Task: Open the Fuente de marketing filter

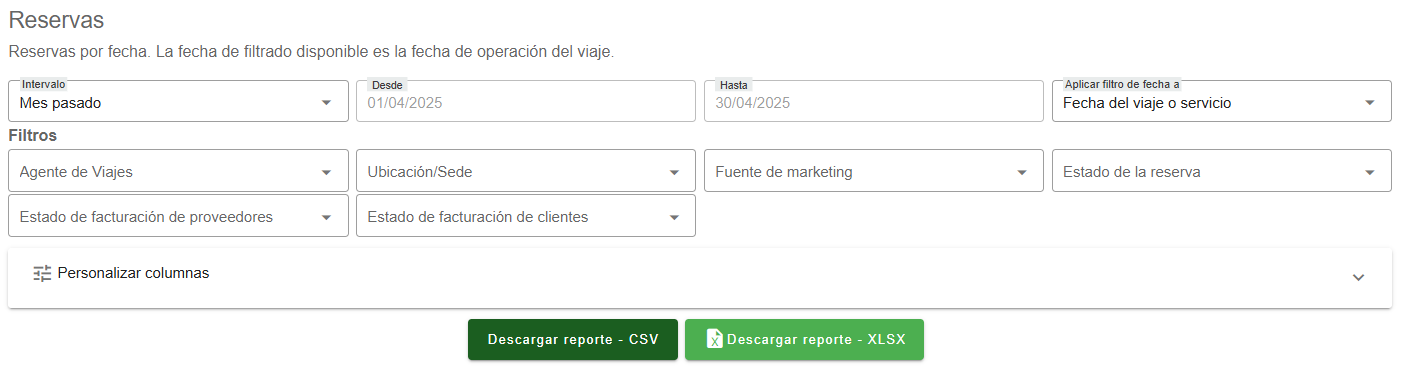Action: tap(874, 171)
